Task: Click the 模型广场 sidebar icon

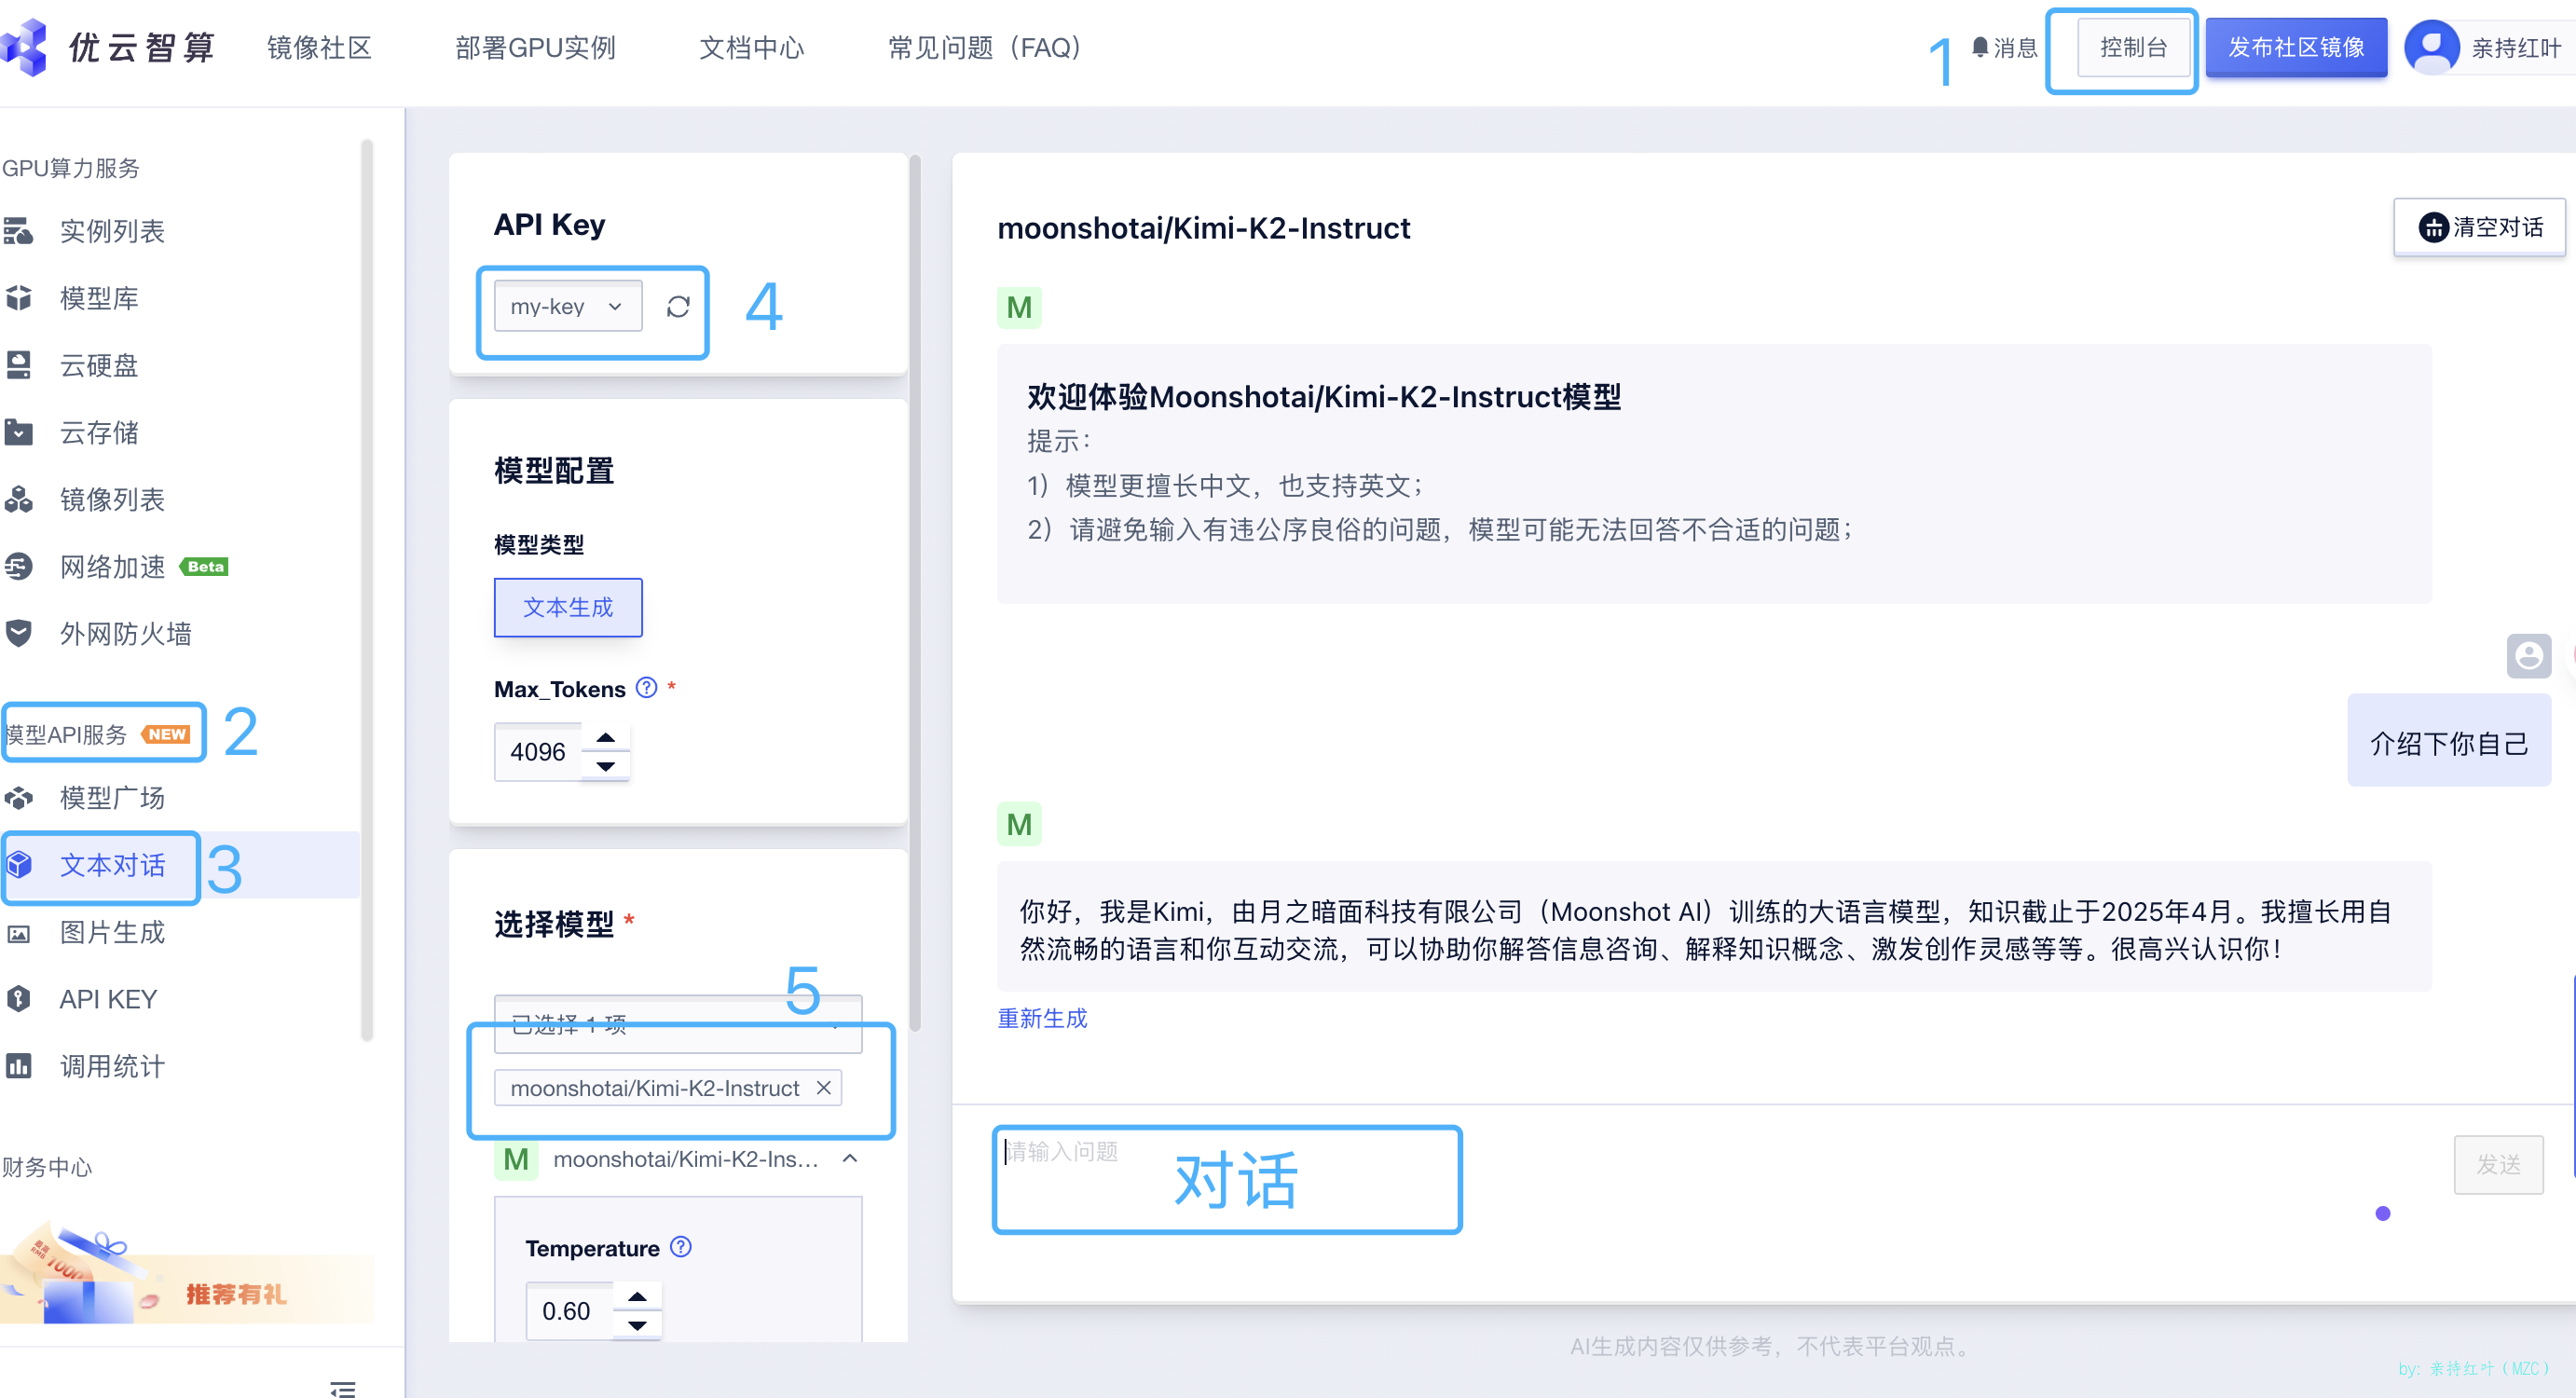Action: click(x=18, y=798)
